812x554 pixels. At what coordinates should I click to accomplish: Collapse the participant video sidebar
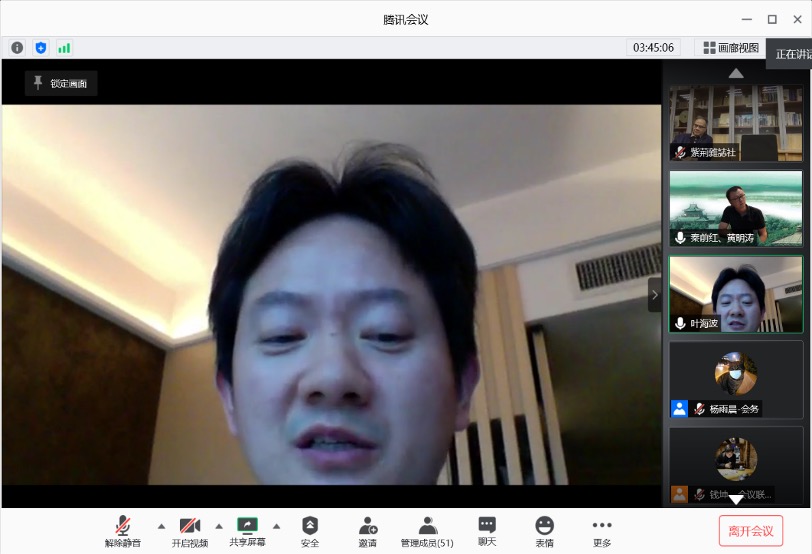click(654, 294)
